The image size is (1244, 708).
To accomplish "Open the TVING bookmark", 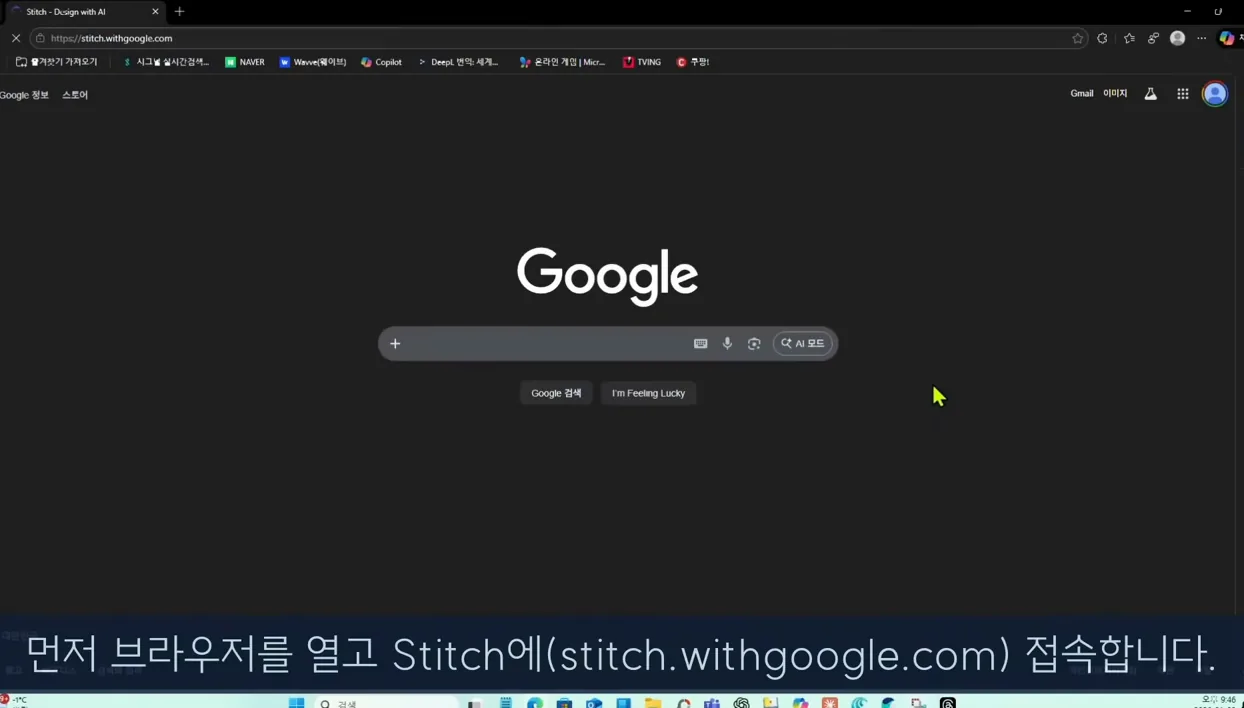I will pyautogui.click(x=642, y=62).
